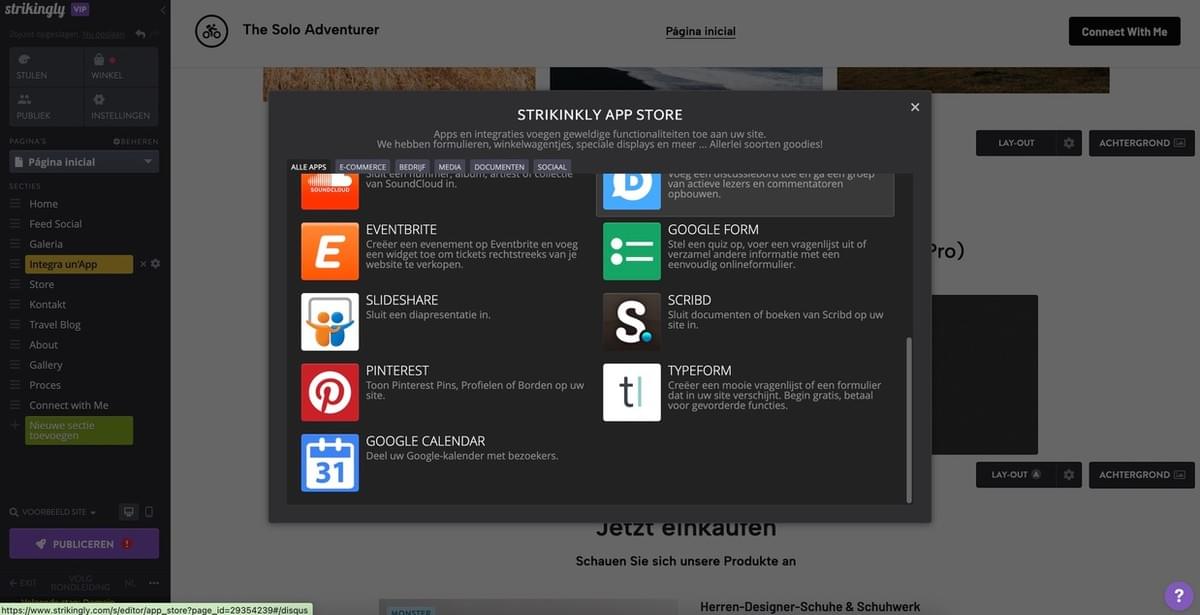Go to the Proces section
This screenshot has height=615, width=1200.
(x=45, y=385)
